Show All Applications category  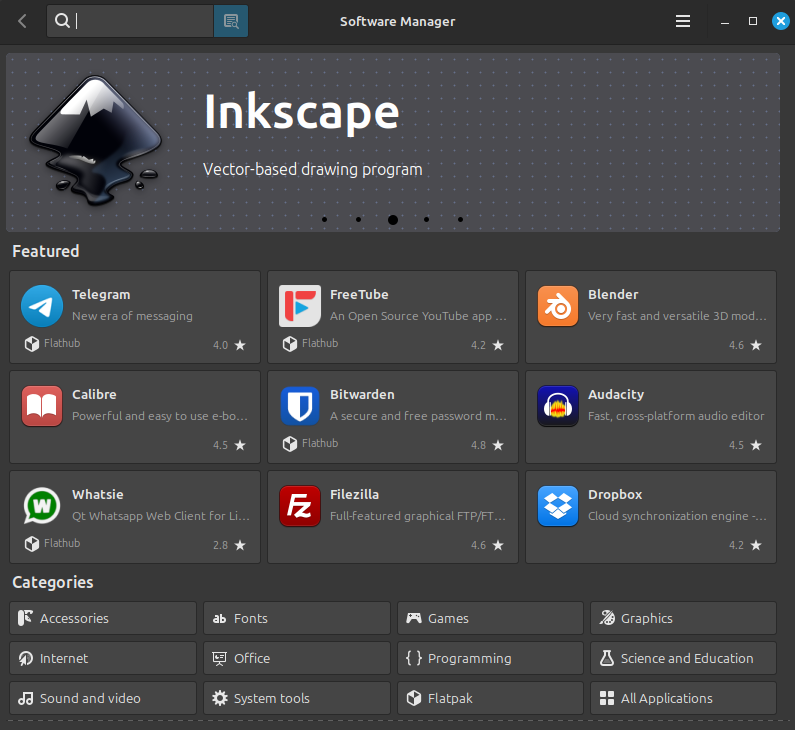click(x=683, y=698)
